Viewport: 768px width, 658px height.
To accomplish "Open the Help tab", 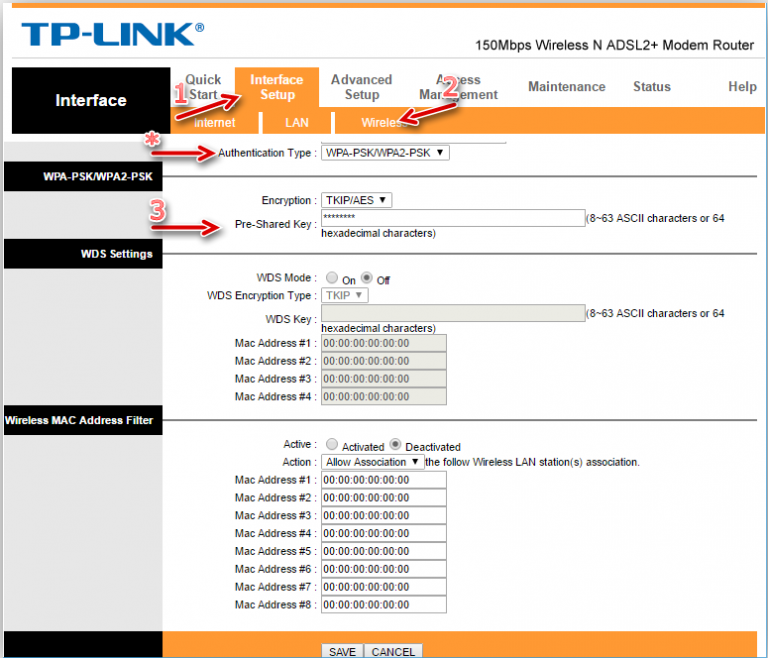I will pyautogui.click(x=742, y=87).
